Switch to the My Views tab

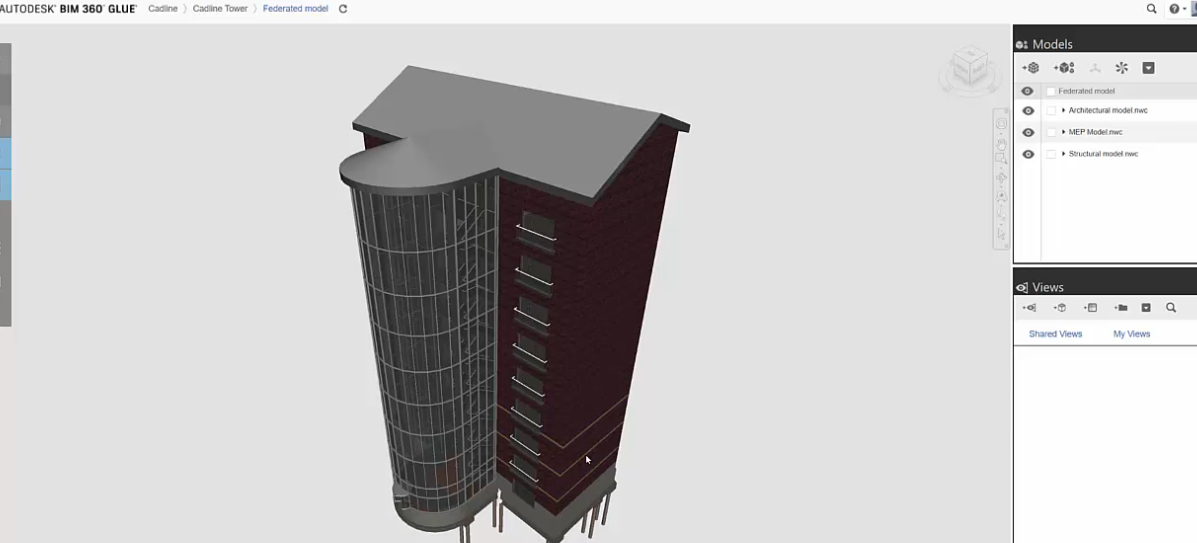1131,334
